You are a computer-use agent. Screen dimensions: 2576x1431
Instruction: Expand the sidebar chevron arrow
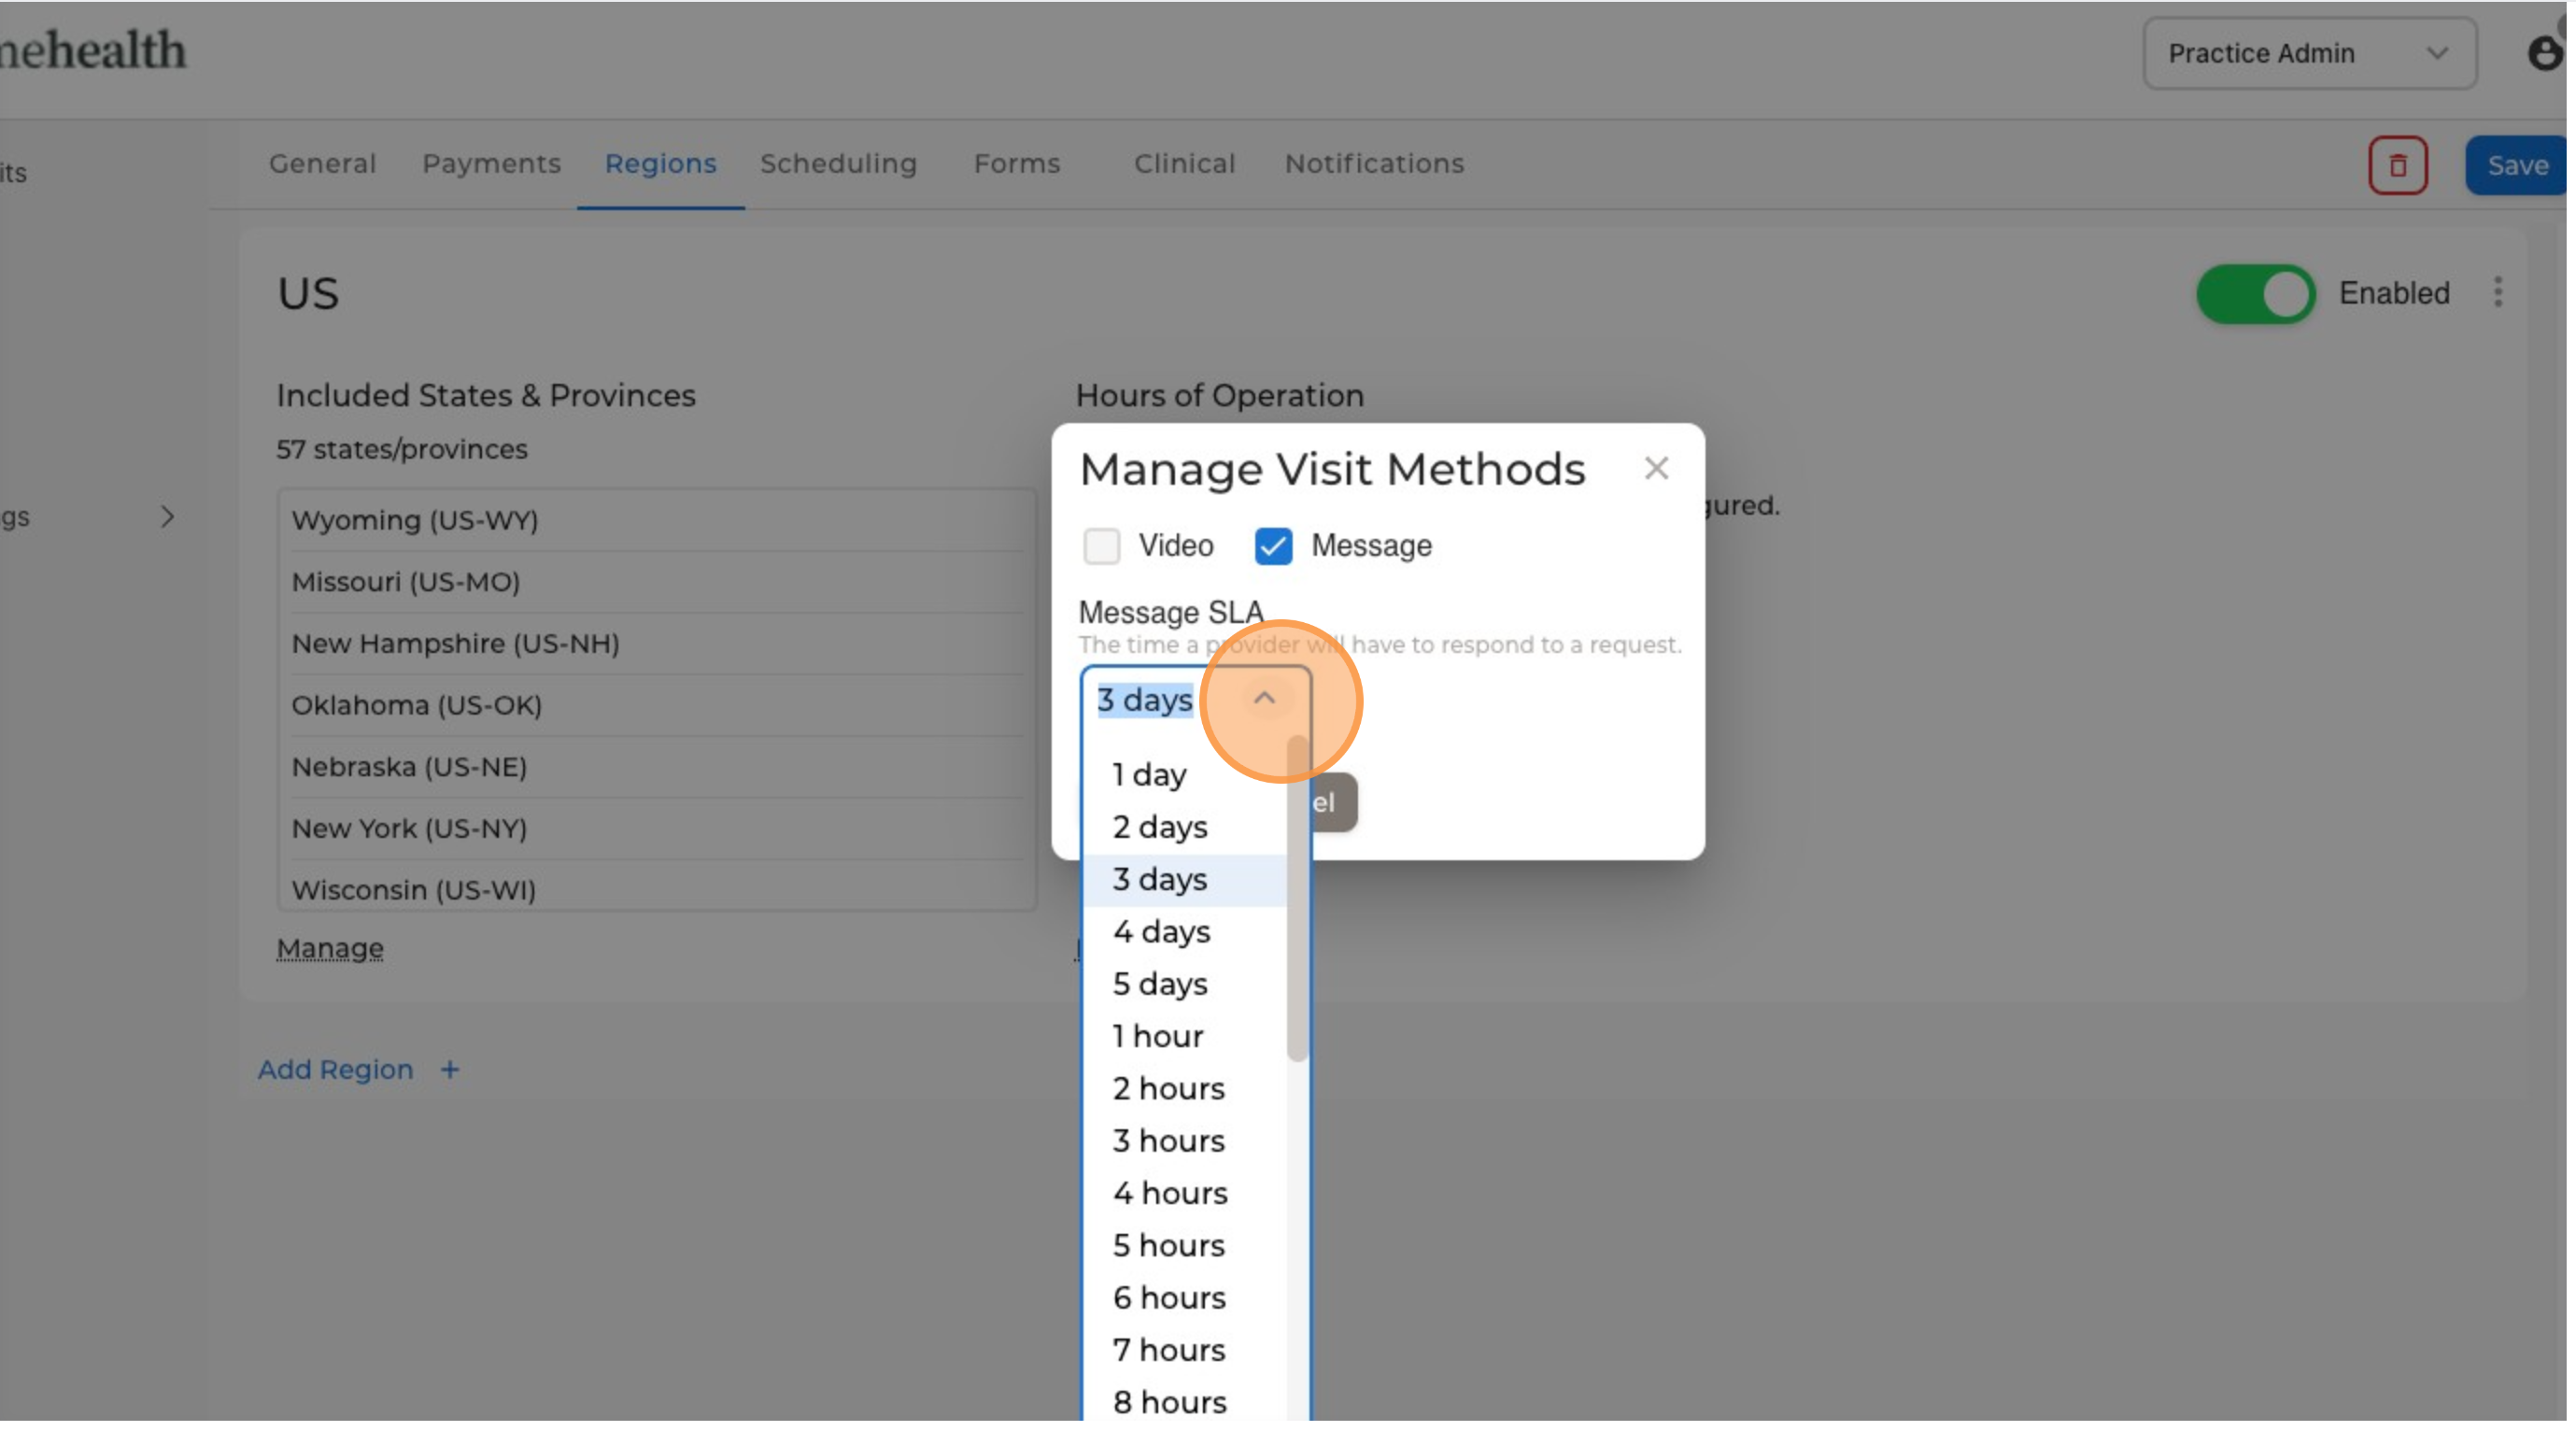pyautogui.click(x=168, y=518)
